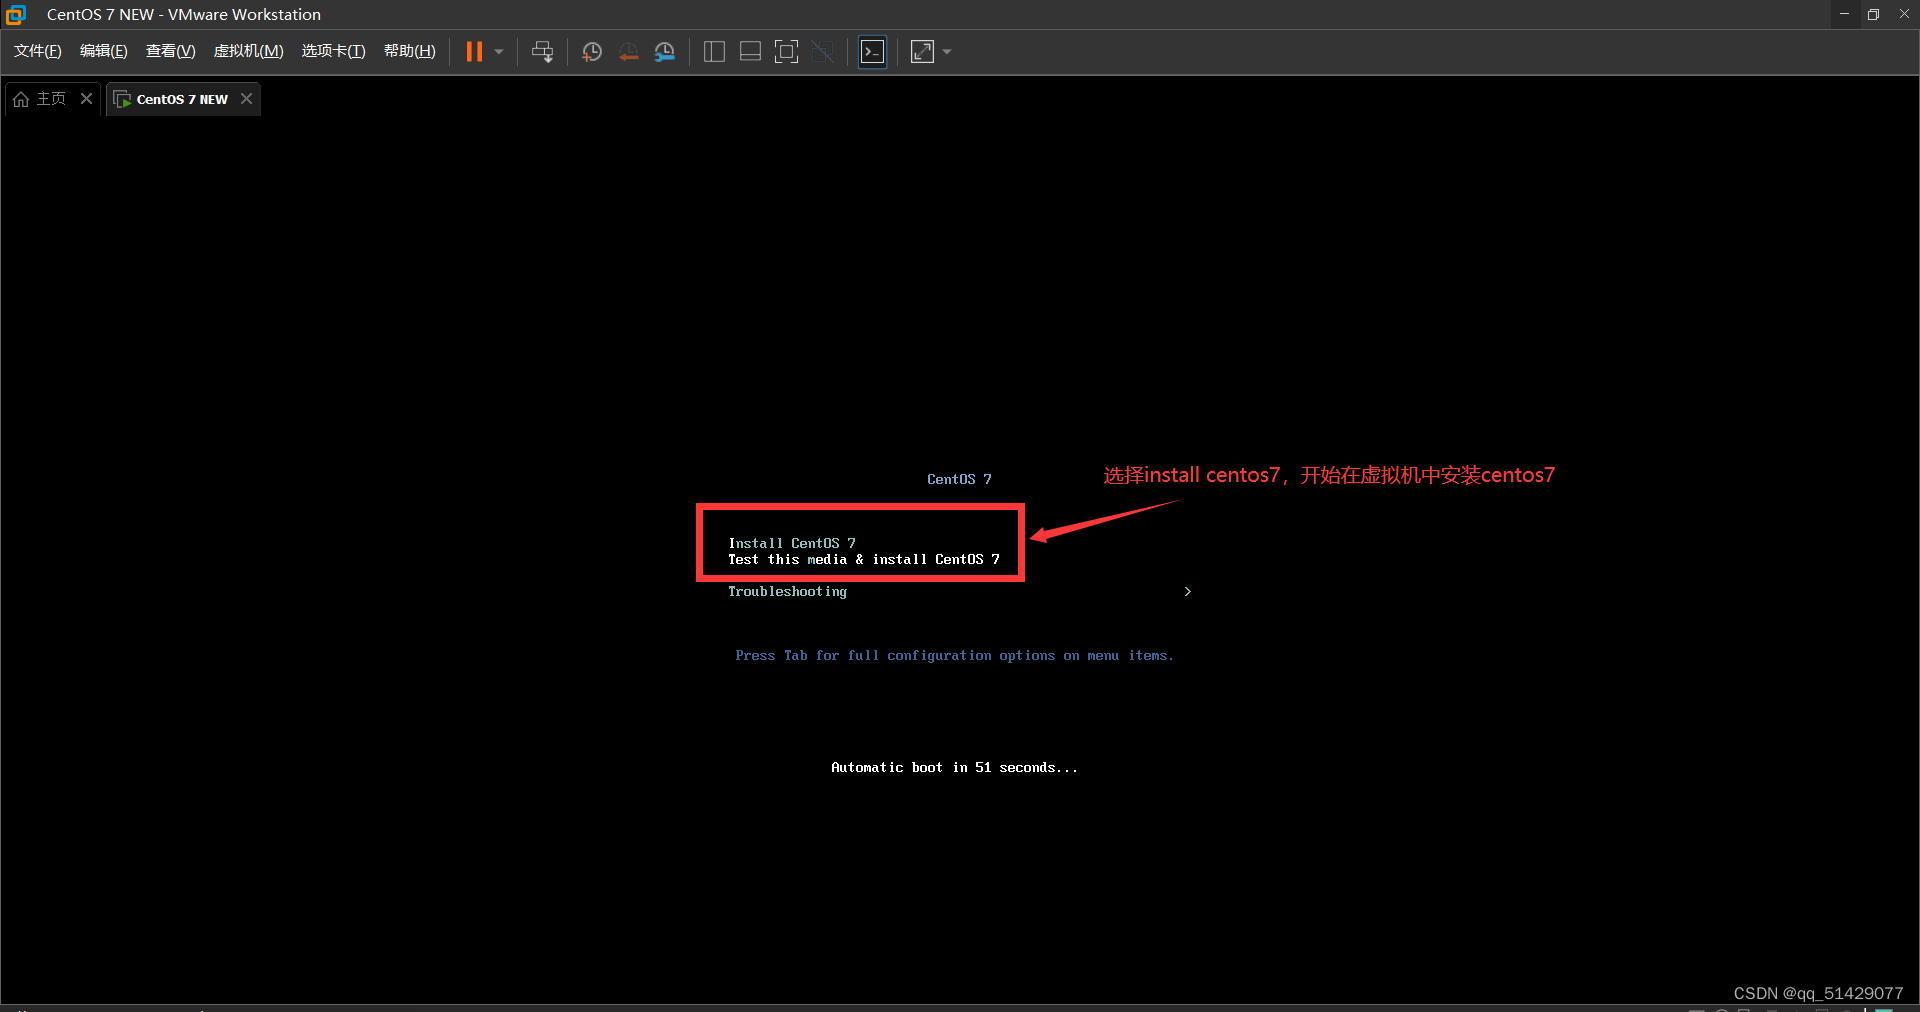This screenshot has width=1920, height=1012.
Task: Expand Troubleshooting submenu arrow
Action: (x=1187, y=592)
